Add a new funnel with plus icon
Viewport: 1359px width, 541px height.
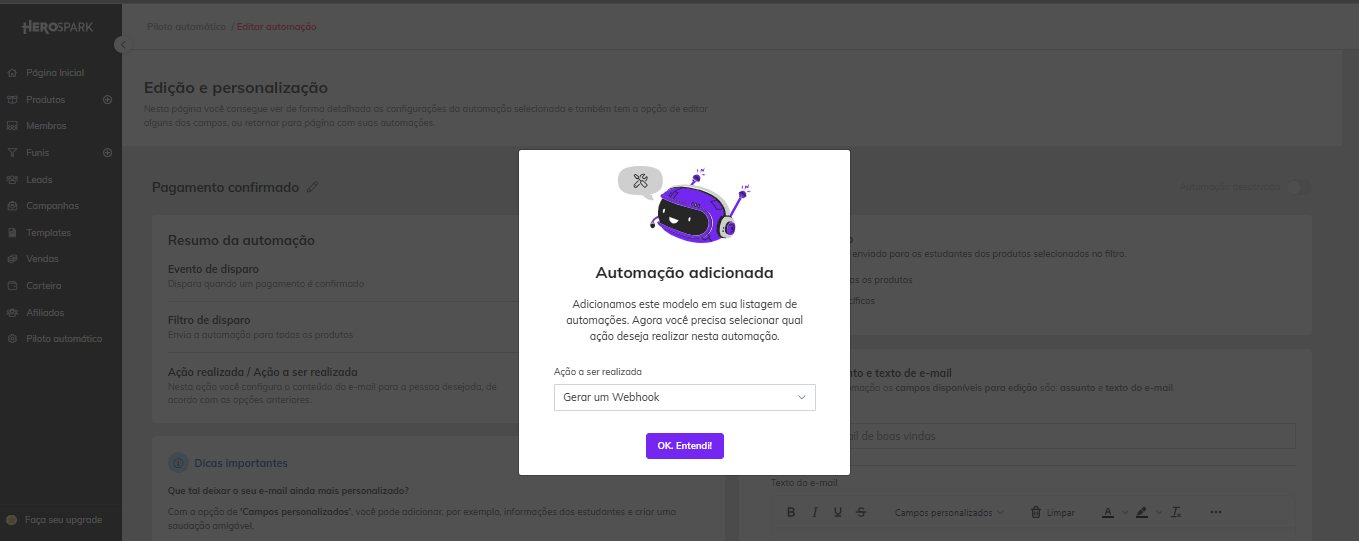coord(107,153)
